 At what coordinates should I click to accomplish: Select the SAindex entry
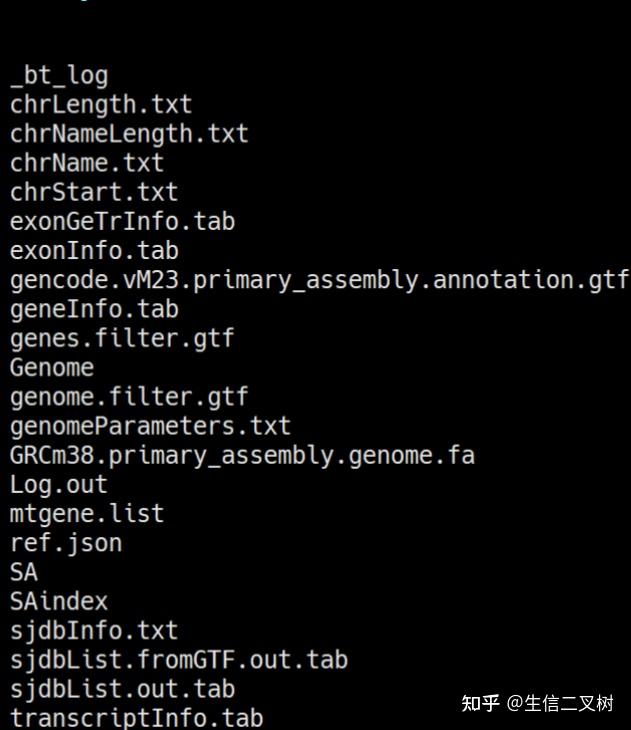[x=59, y=601]
